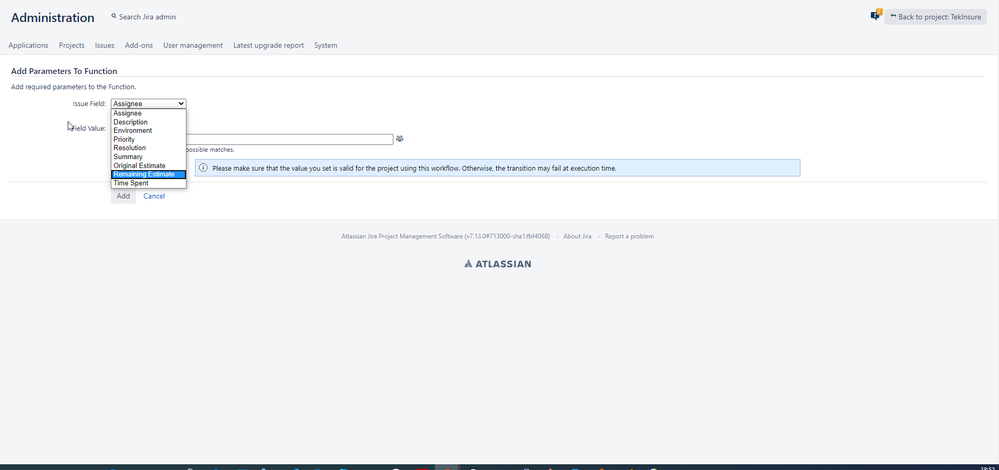
Task: Click the user picker icon beside field value
Action: tap(399, 138)
